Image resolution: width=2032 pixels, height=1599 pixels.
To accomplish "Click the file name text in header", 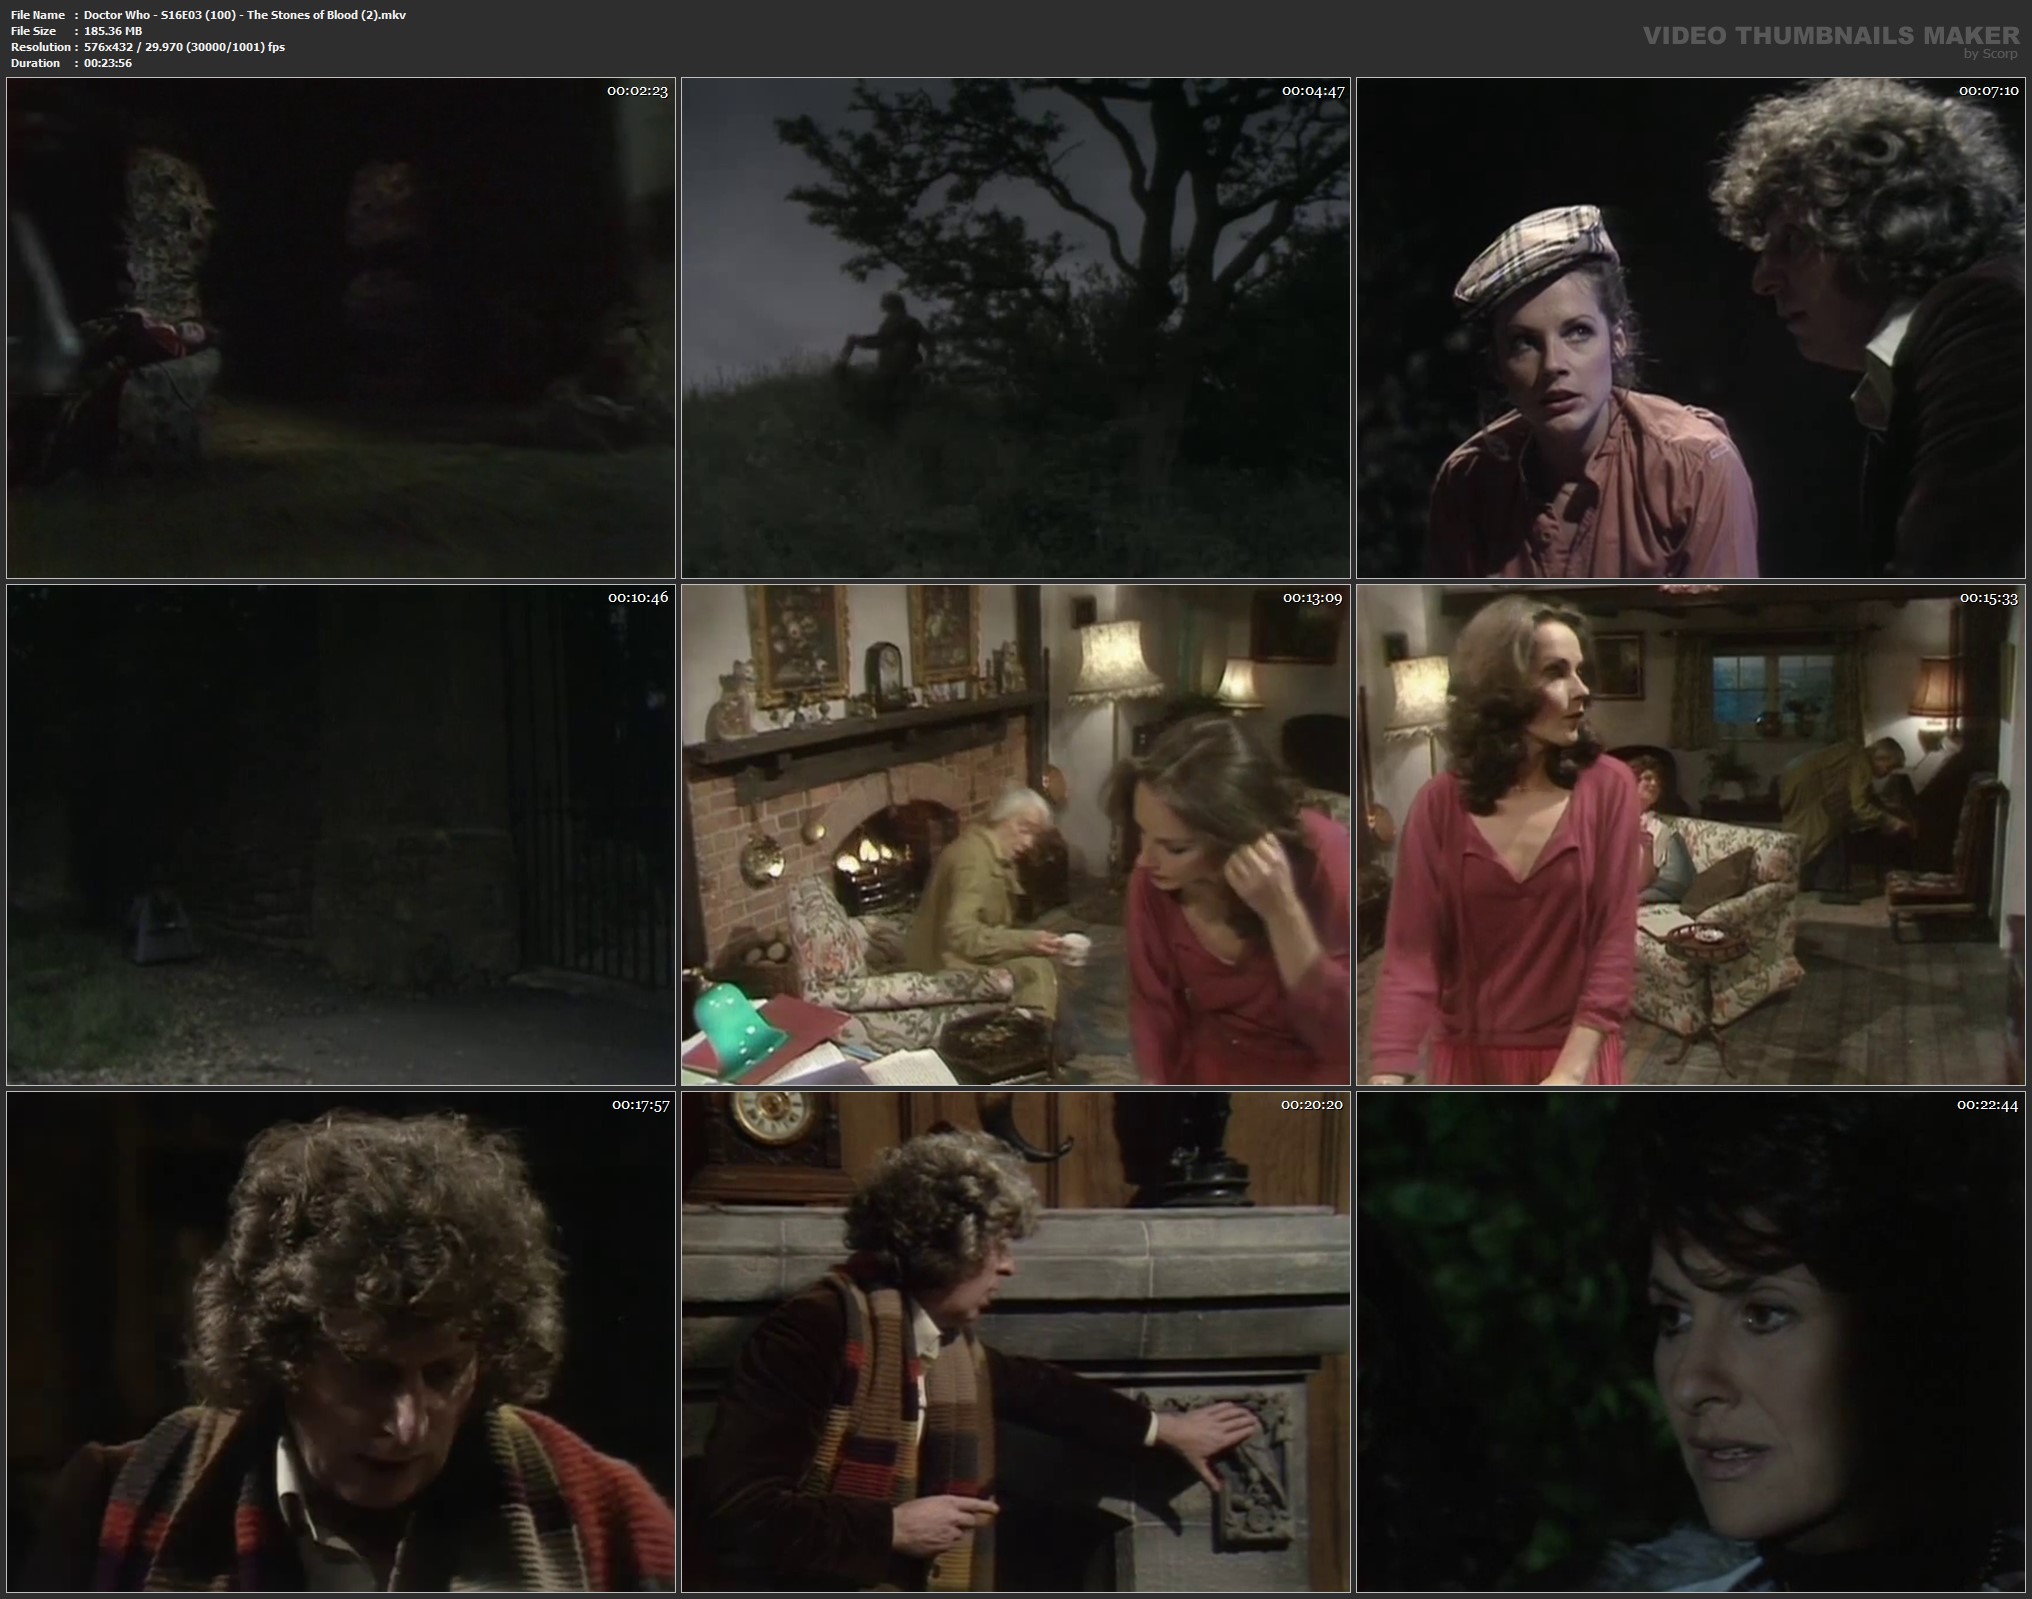I will pyautogui.click(x=245, y=15).
